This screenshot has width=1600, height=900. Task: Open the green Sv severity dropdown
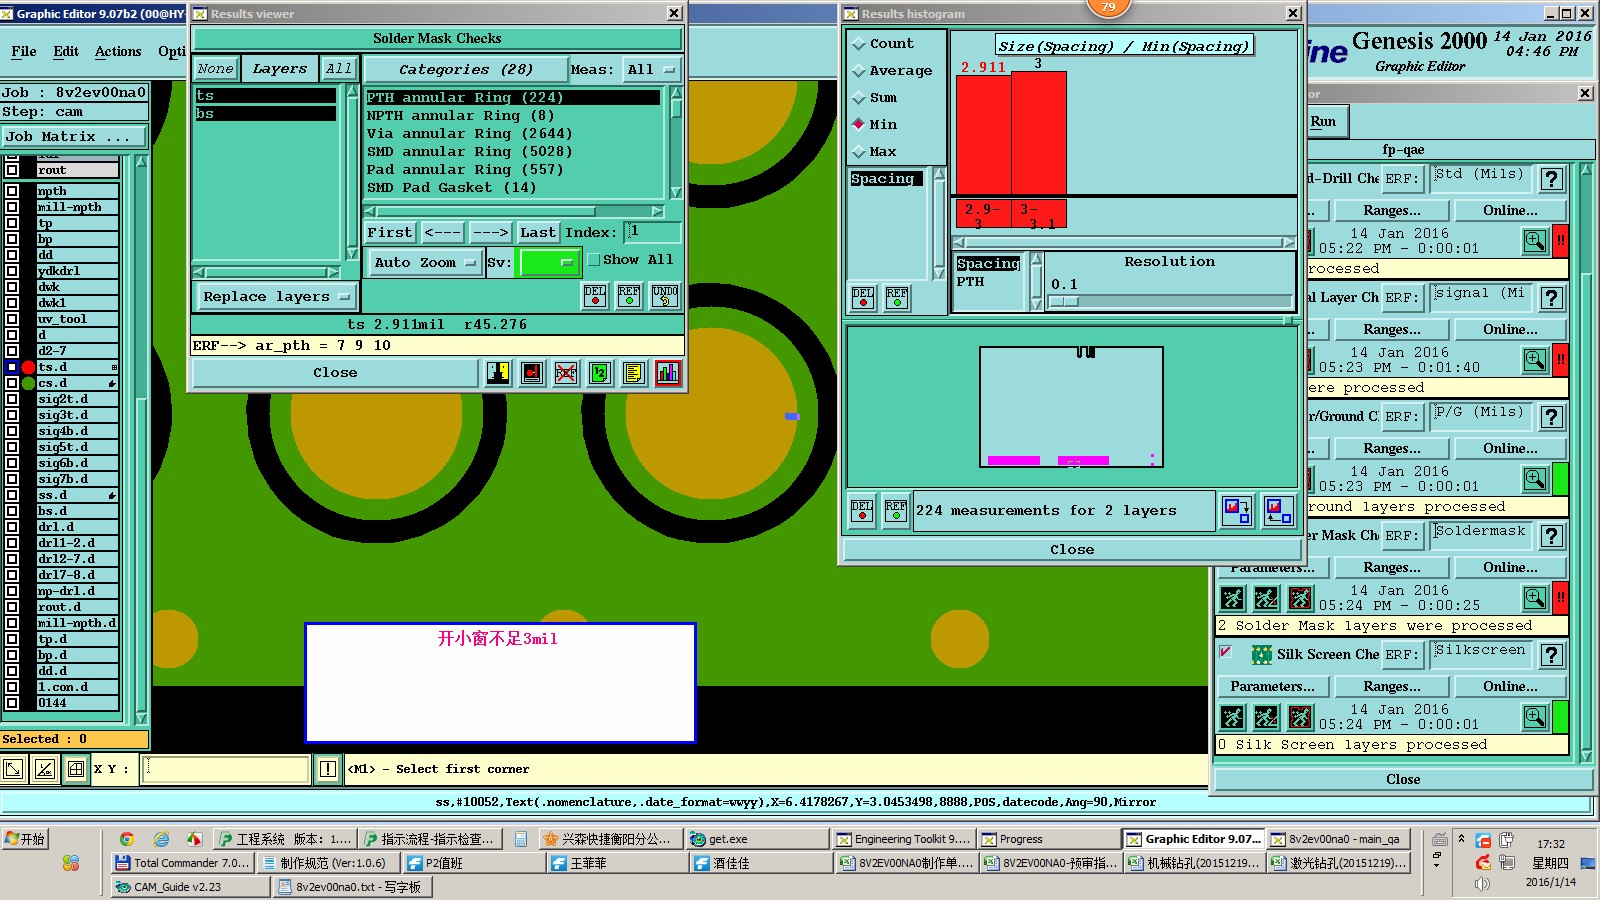[x=549, y=263]
